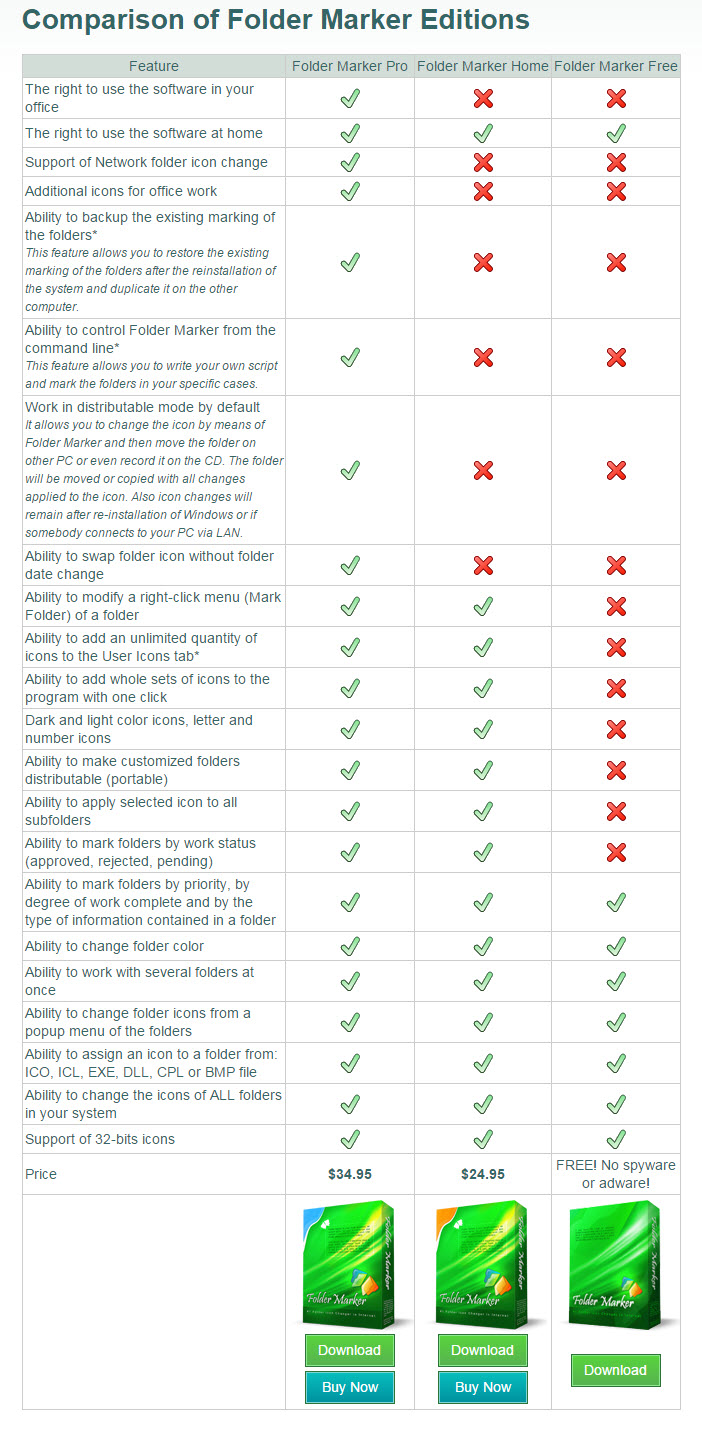Buy Folder Marker Pro now
The height and width of the screenshot is (1439, 702).
[350, 1387]
